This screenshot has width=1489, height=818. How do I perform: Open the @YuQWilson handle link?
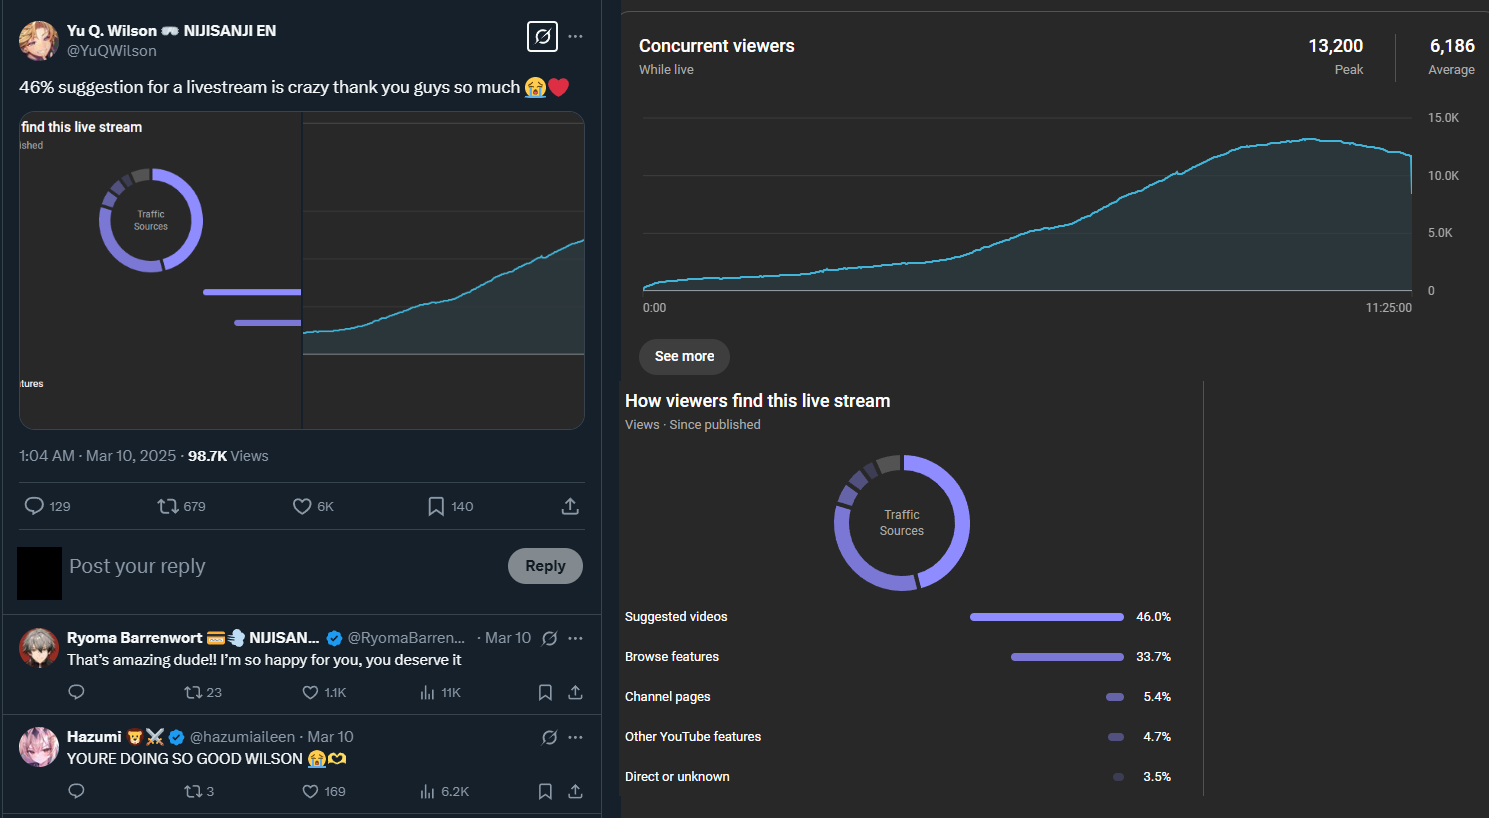[x=112, y=51]
